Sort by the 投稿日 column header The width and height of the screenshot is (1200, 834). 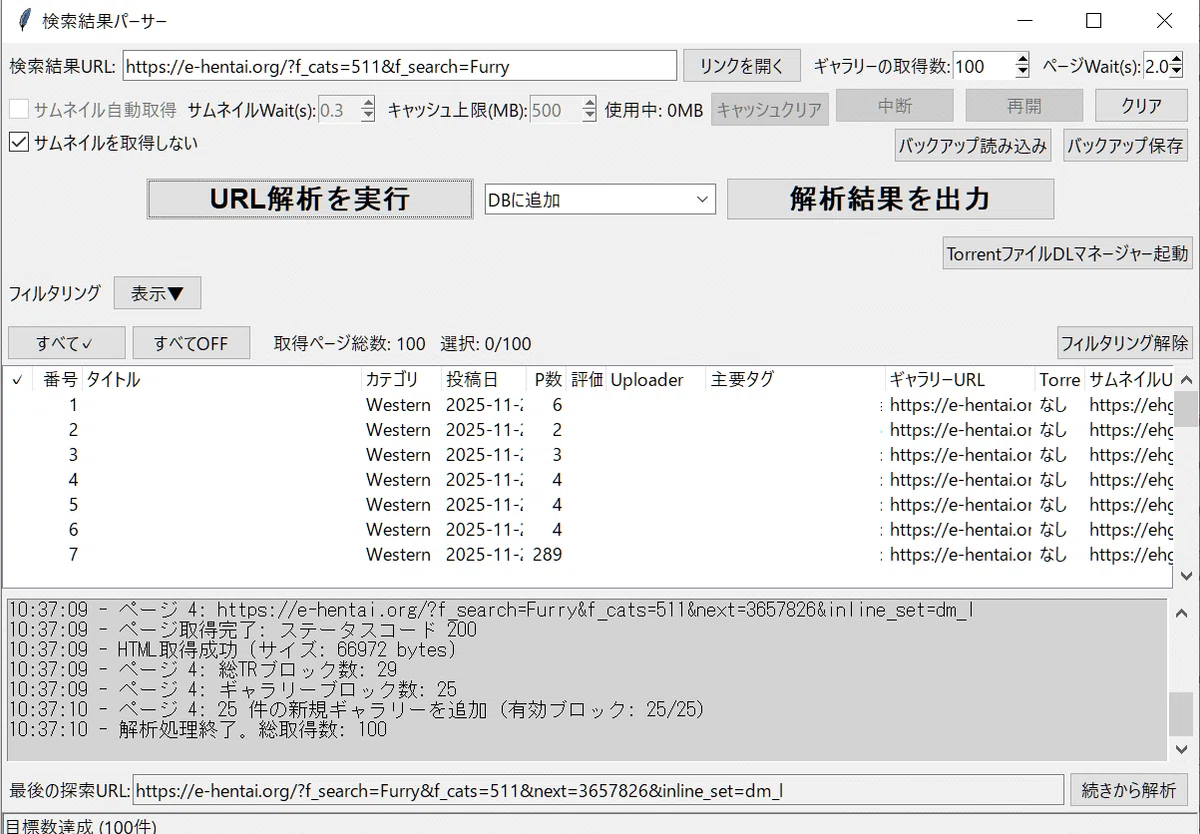(484, 379)
